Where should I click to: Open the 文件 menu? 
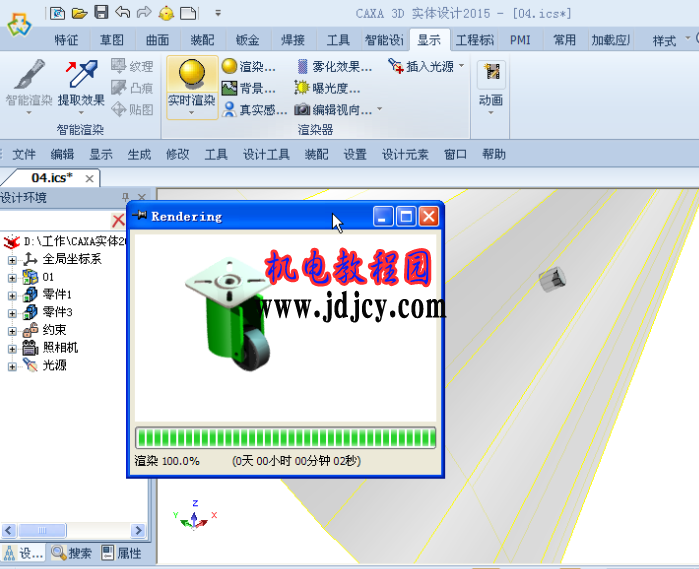click(x=24, y=154)
